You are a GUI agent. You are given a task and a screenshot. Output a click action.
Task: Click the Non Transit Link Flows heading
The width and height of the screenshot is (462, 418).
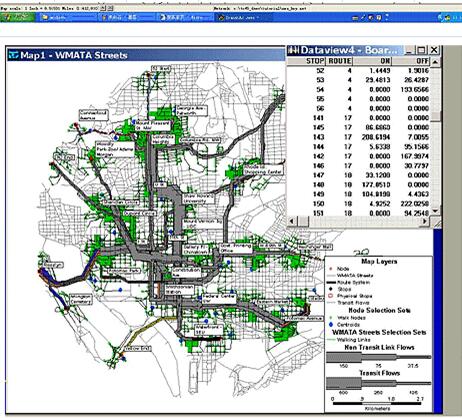coord(379,347)
